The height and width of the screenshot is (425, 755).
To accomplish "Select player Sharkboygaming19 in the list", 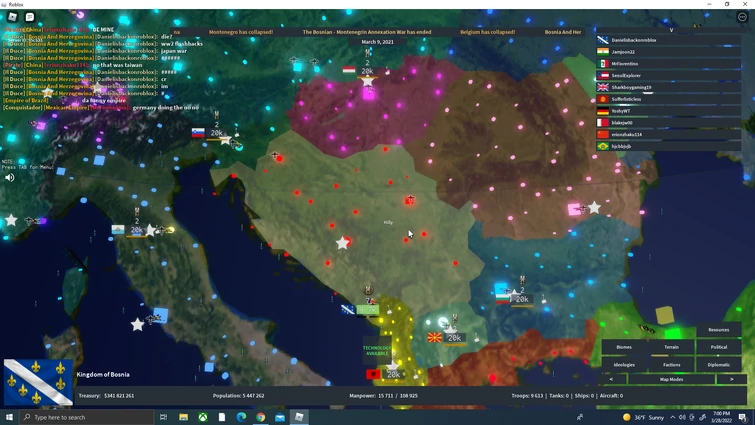I will coord(668,87).
